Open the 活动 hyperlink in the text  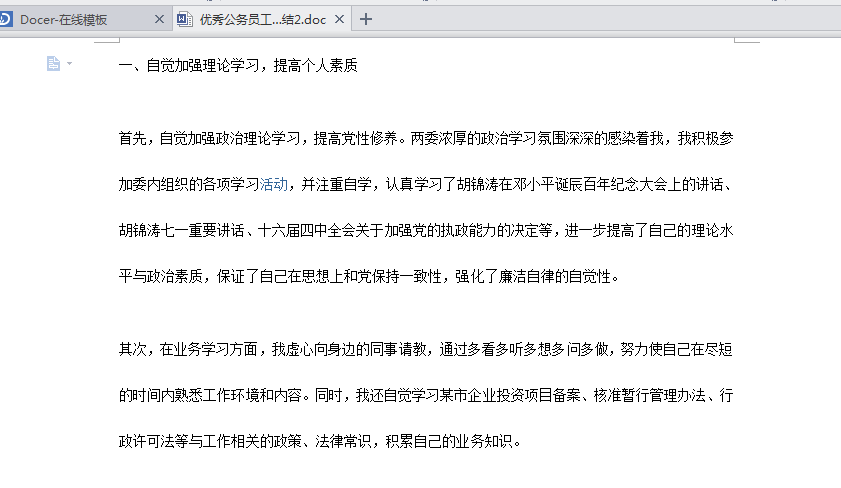coord(274,184)
